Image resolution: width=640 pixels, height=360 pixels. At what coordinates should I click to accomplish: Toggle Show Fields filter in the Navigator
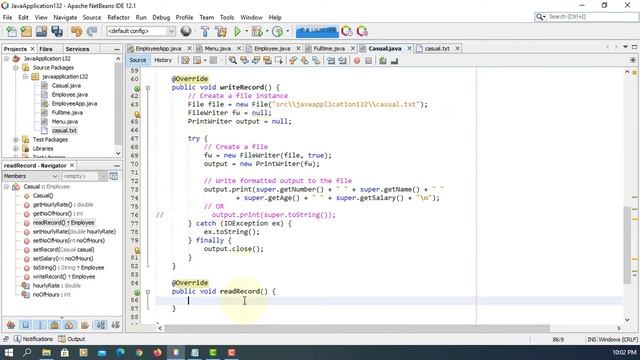point(26,325)
